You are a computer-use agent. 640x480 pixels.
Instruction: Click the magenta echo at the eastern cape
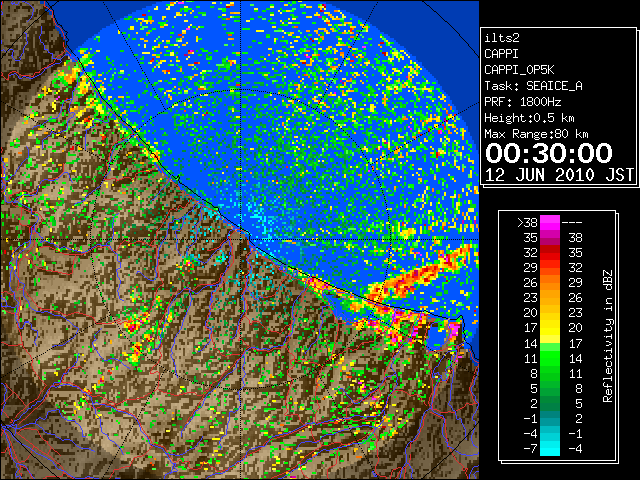[x=454, y=329]
